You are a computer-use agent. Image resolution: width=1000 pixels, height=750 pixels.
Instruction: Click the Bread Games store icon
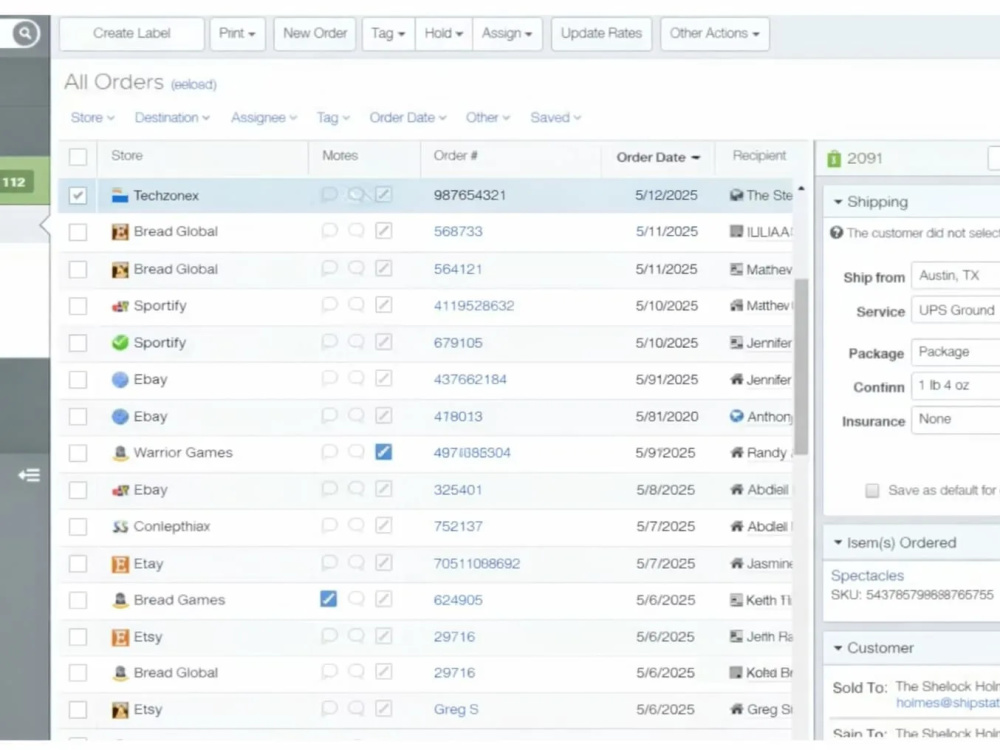tap(120, 600)
